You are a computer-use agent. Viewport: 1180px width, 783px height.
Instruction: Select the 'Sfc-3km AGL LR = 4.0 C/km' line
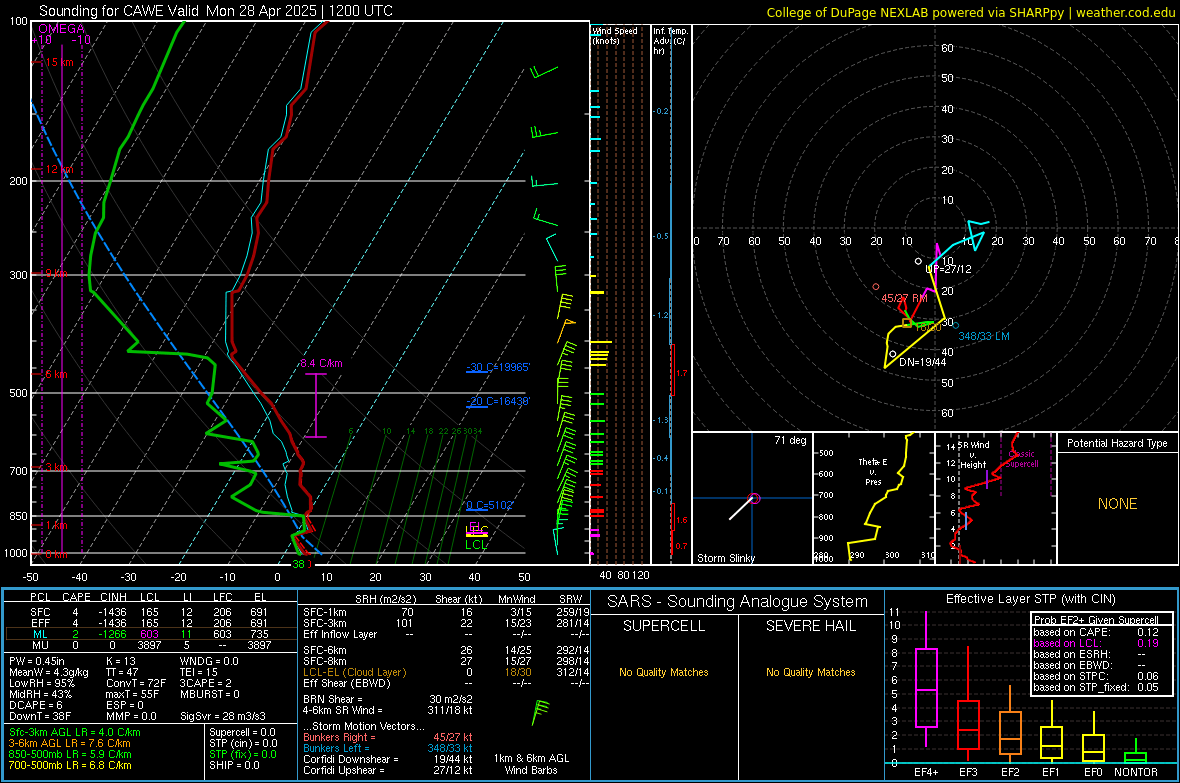pos(75,732)
